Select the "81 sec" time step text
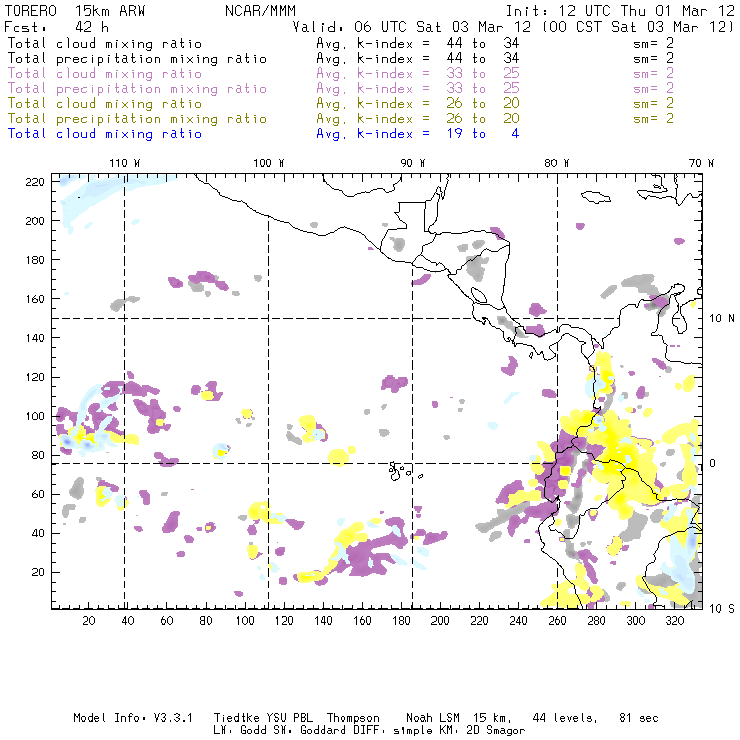The height and width of the screenshot is (740, 740). coord(639,718)
